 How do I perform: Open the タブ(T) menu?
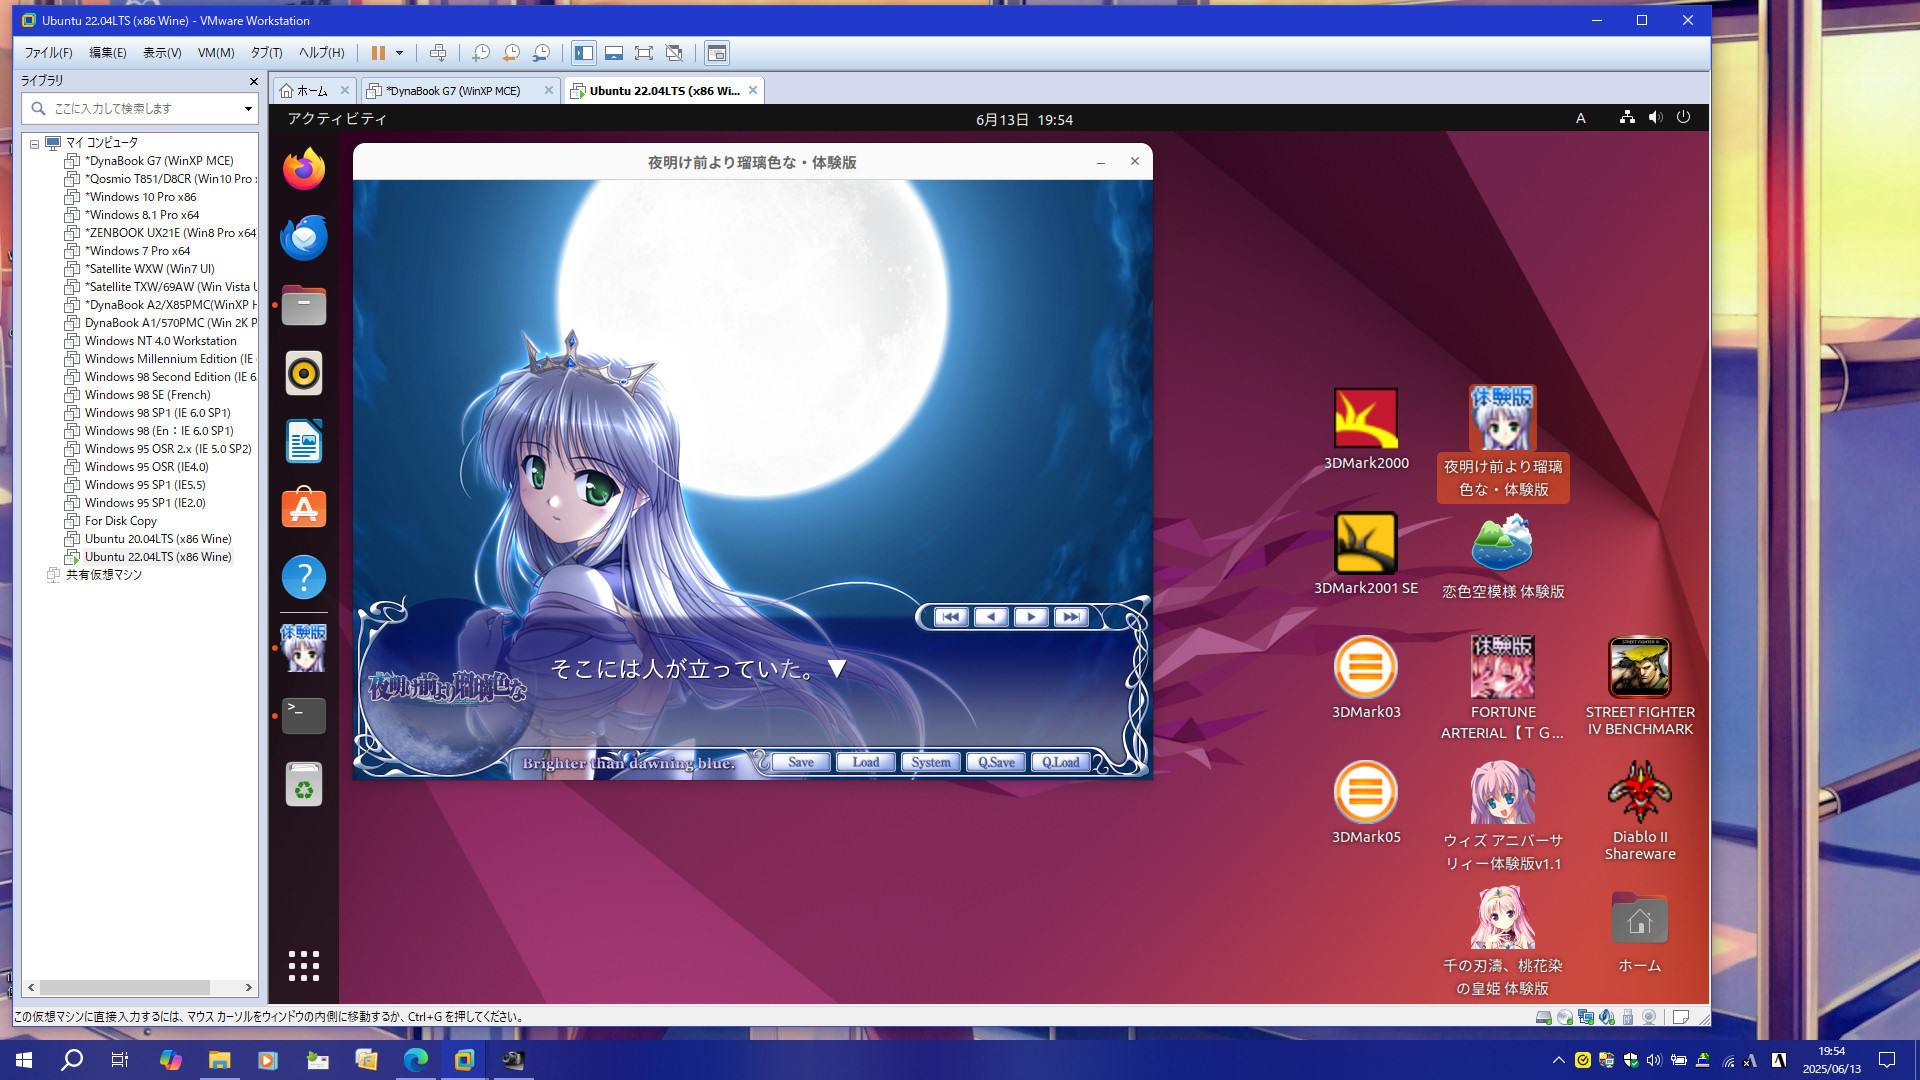point(266,53)
